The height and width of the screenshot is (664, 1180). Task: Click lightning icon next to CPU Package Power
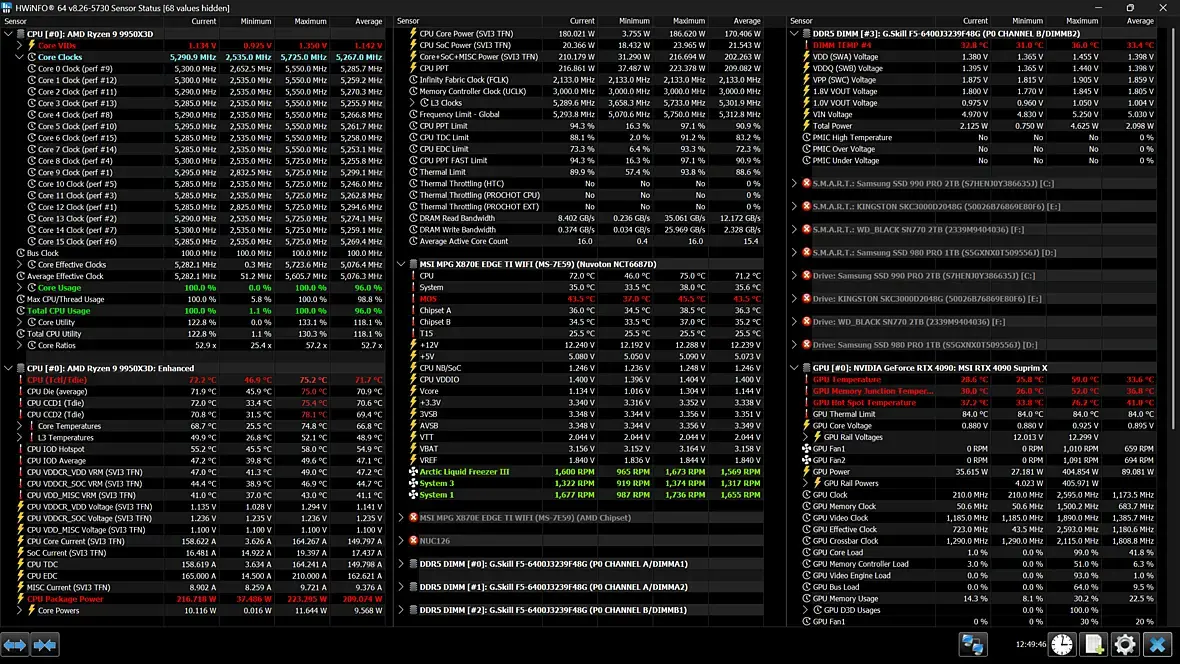click(x=20, y=599)
